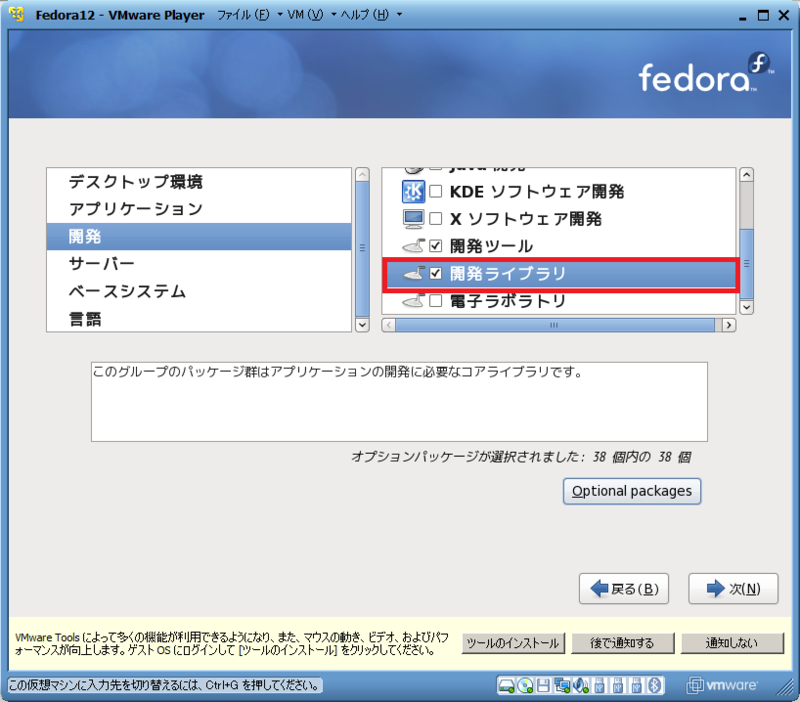Click the CD/DVD drive icon in the status bar
The width and height of the screenshot is (800, 702).
526,687
